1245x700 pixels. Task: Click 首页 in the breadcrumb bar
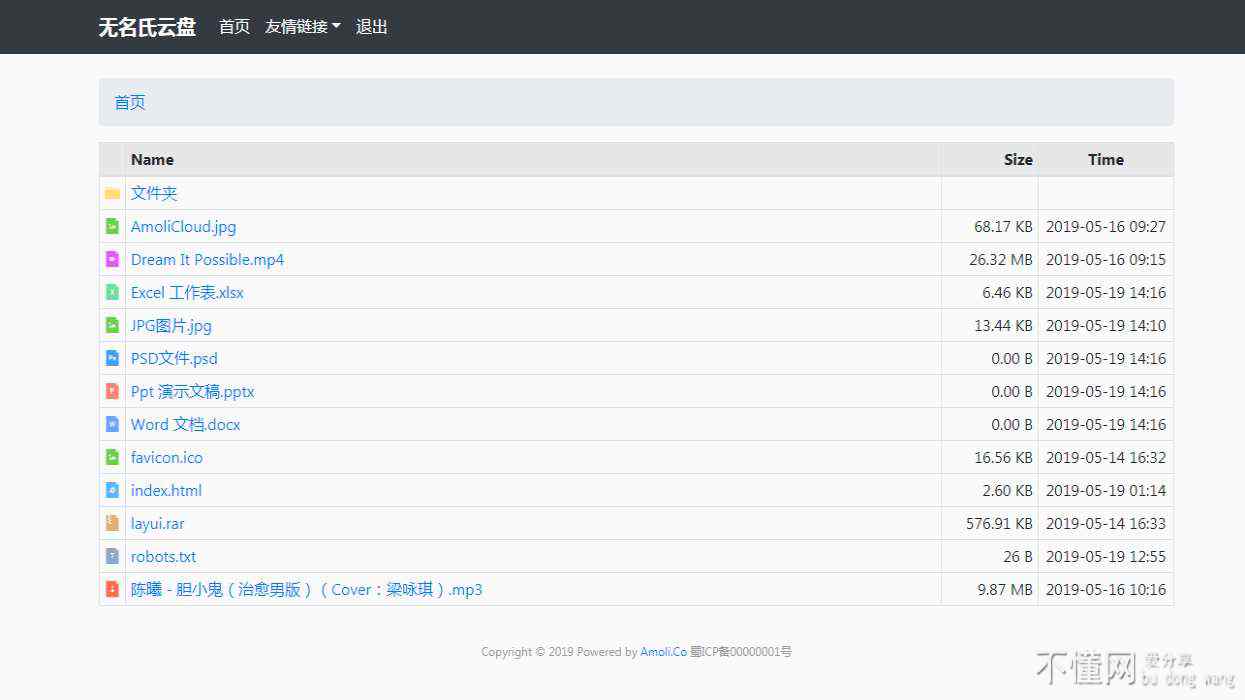click(130, 102)
